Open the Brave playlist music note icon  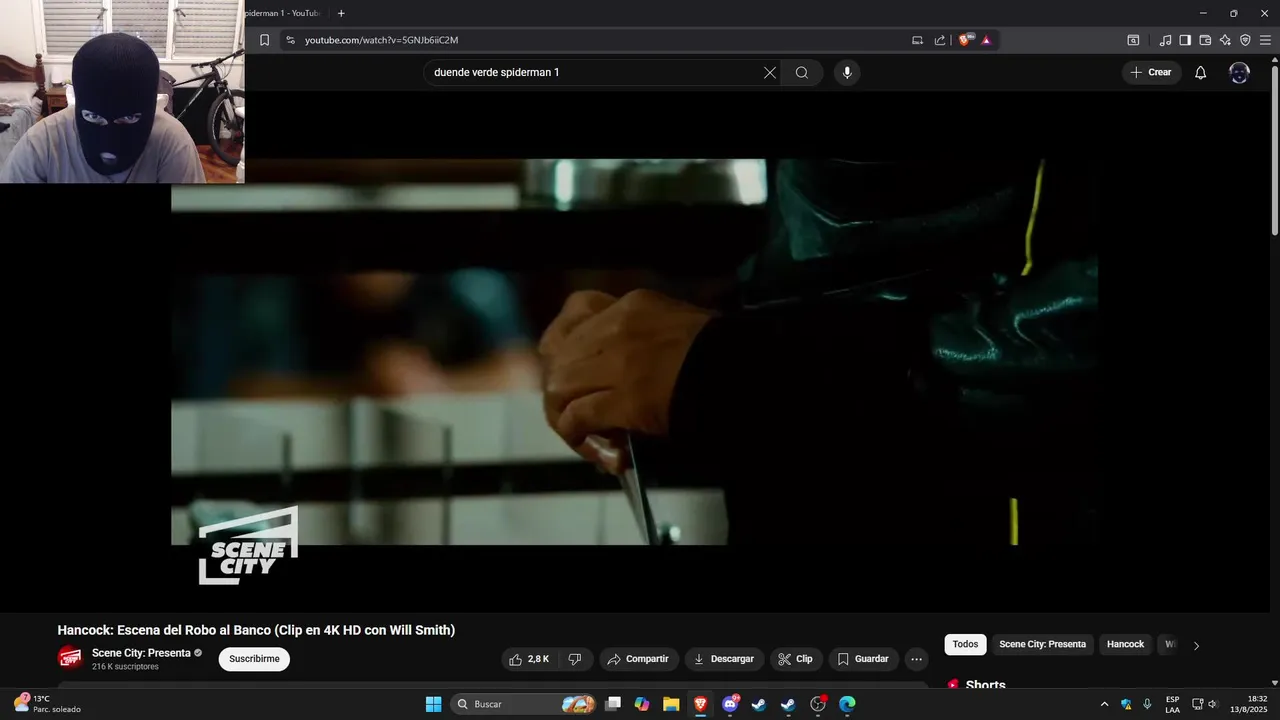pos(1165,40)
